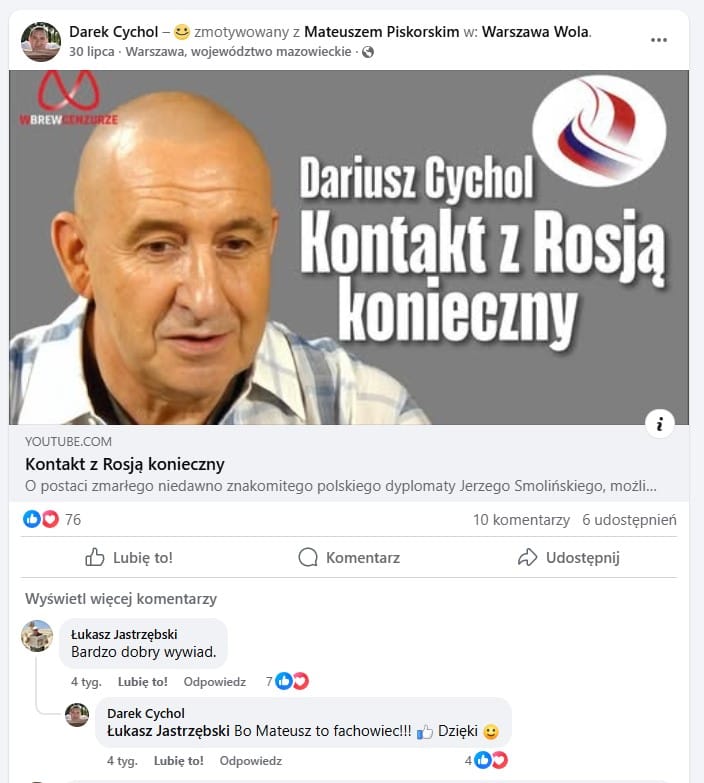Open Mateuszem Piskorskim tagged profile link
This screenshot has height=783, width=704.
[x=381, y=32]
